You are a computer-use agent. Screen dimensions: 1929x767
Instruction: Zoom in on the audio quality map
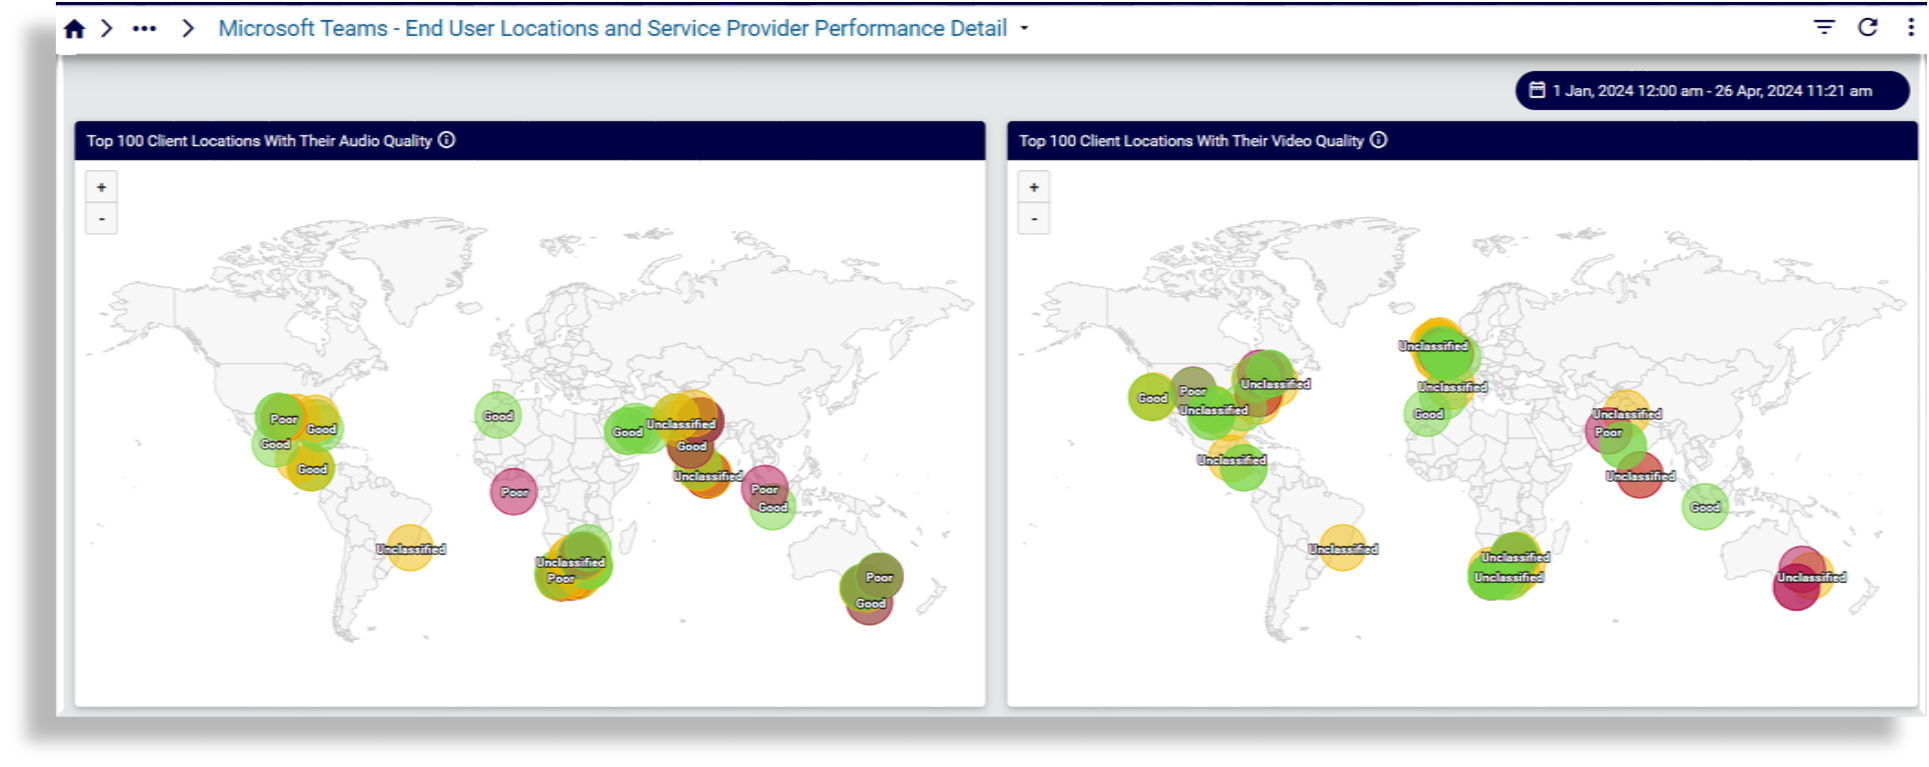(101, 187)
